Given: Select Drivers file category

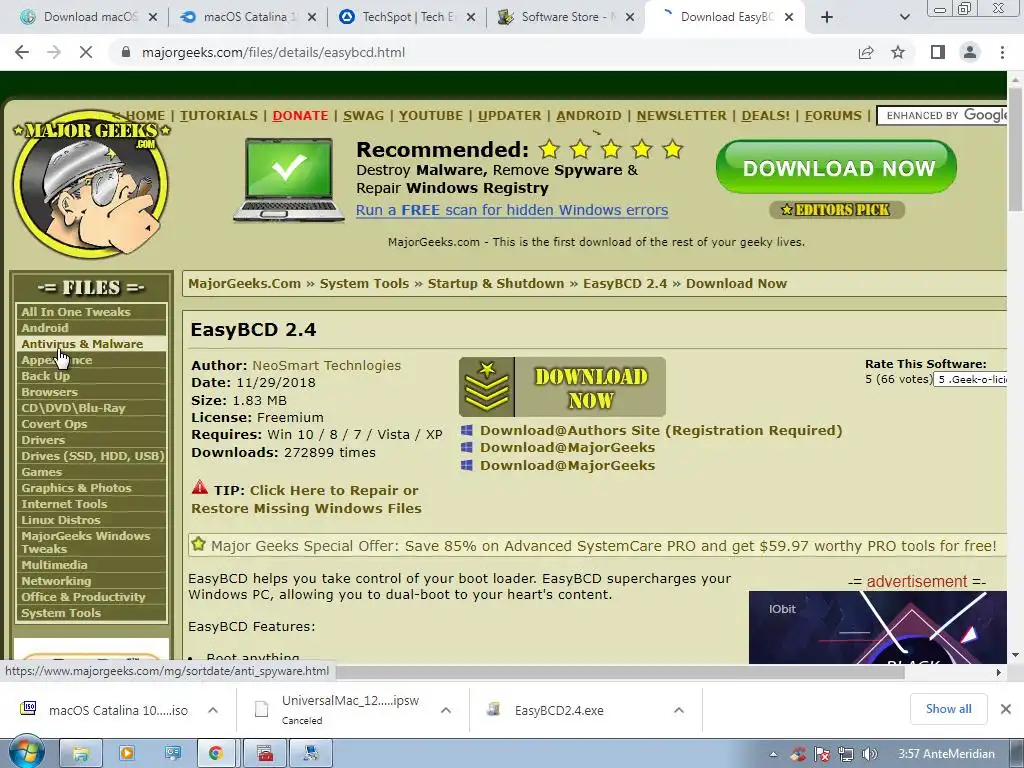Looking at the screenshot, I should pyautogui.click(x=91, y=440).
